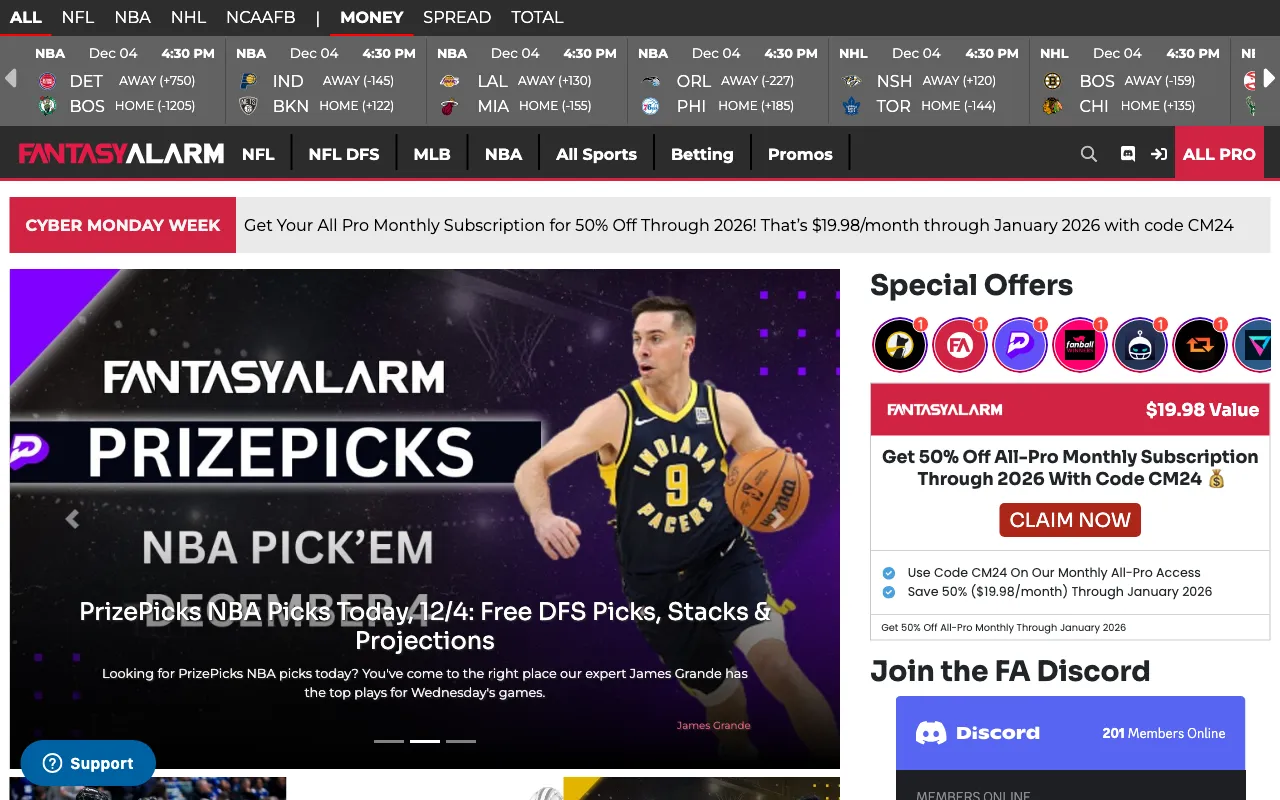
Task: Open the NSH at TOR game card
Action: pos(930,80)
